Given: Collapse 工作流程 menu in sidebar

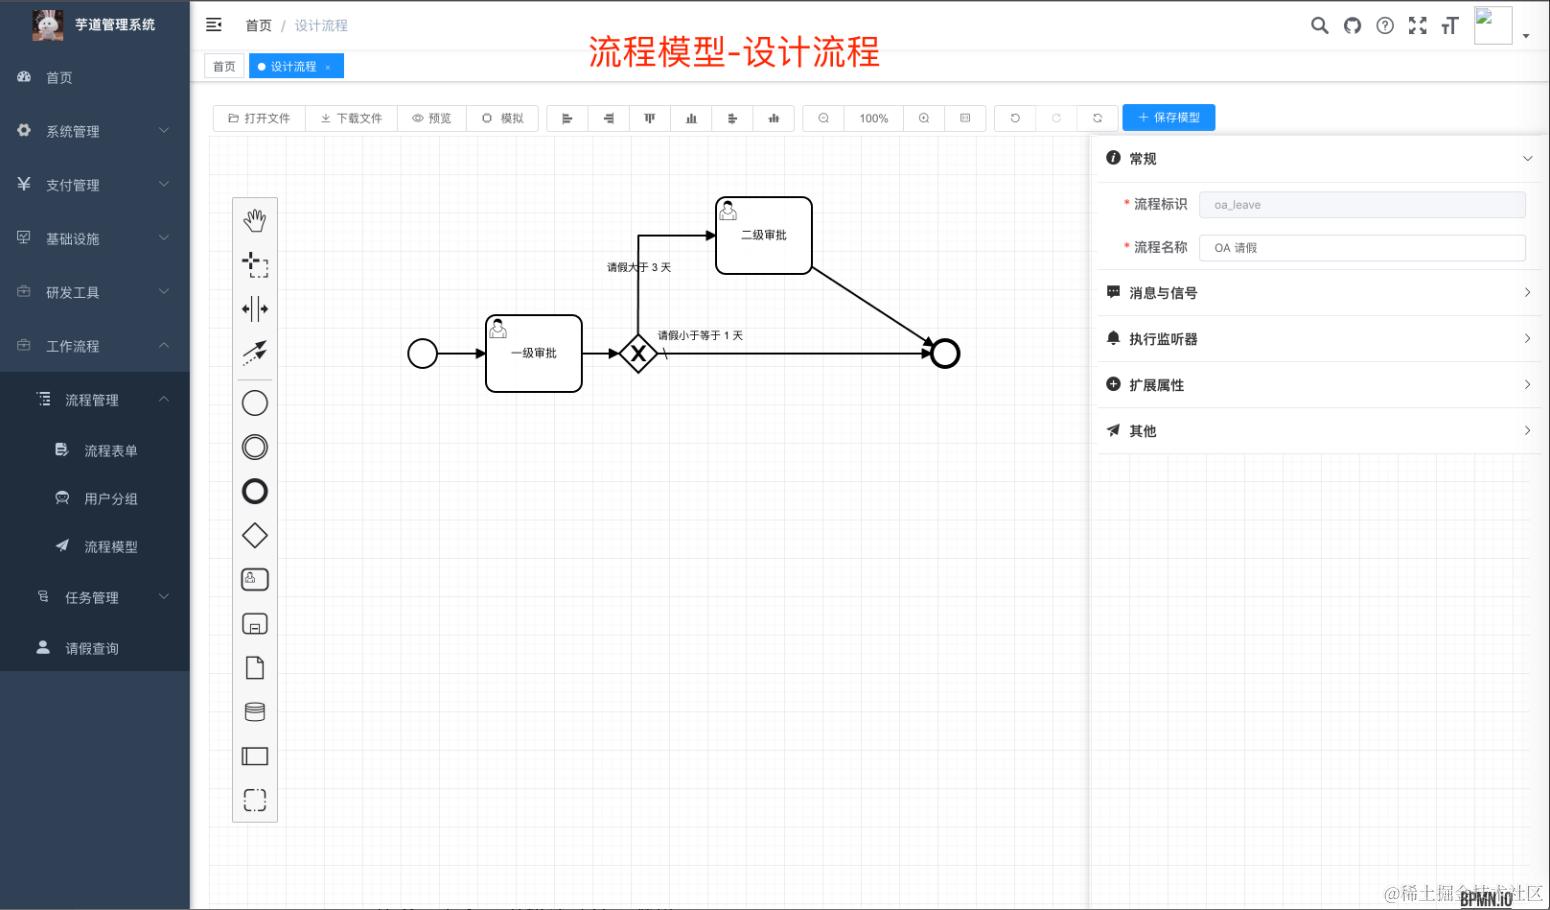Looking at the screenshot, I should tap(95, 346).
